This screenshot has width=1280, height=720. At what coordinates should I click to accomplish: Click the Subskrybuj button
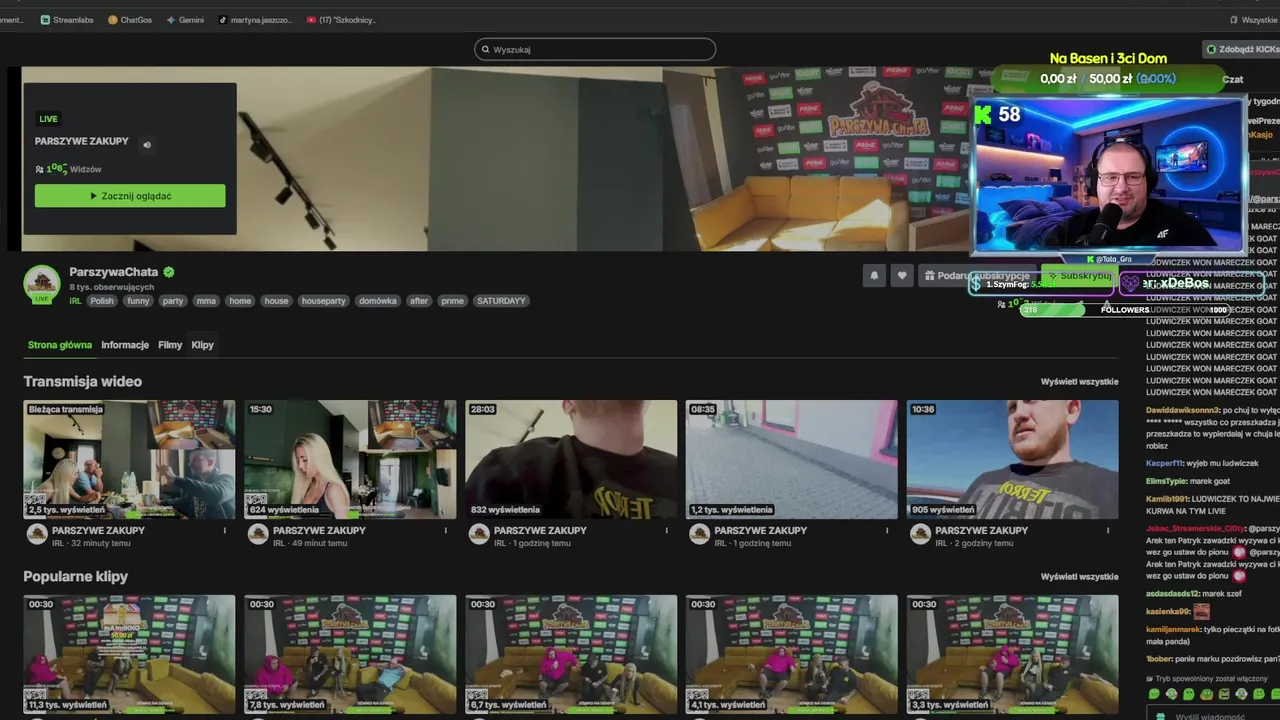point(1078,275)
